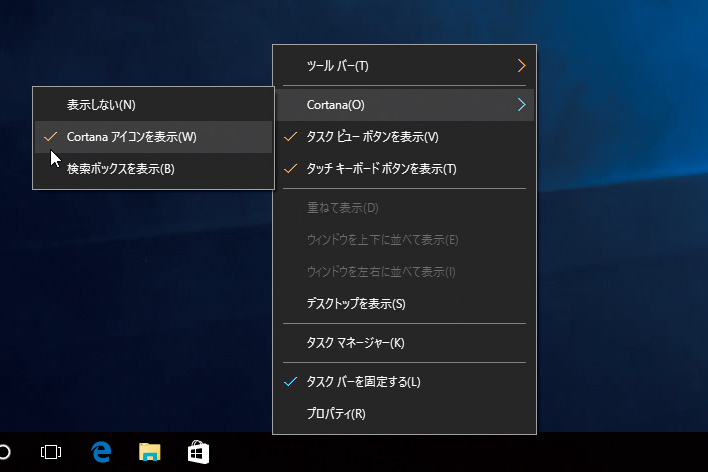This screenshot has width=708, height=472.
Task: Open Task View from the taskbar
Action: tap(51, 452)
